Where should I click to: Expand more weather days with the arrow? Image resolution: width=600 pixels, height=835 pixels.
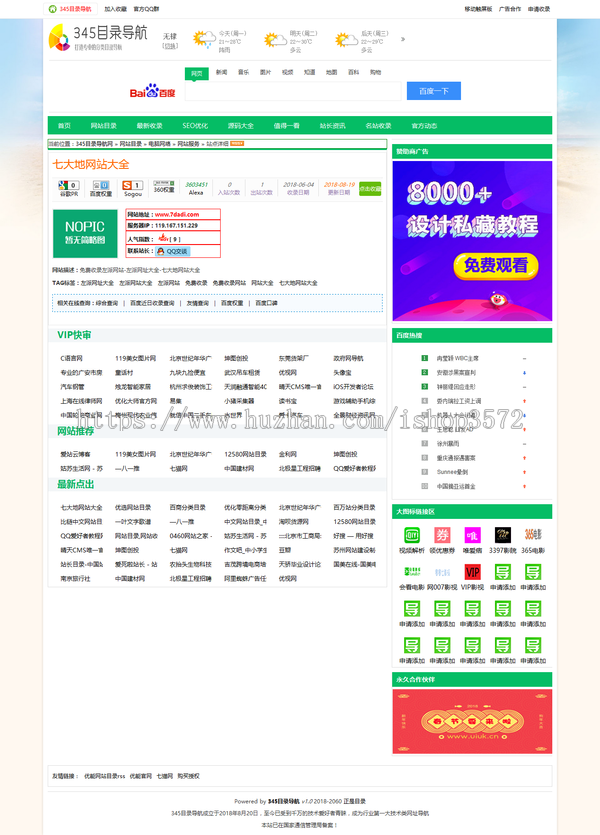(402, 39)
